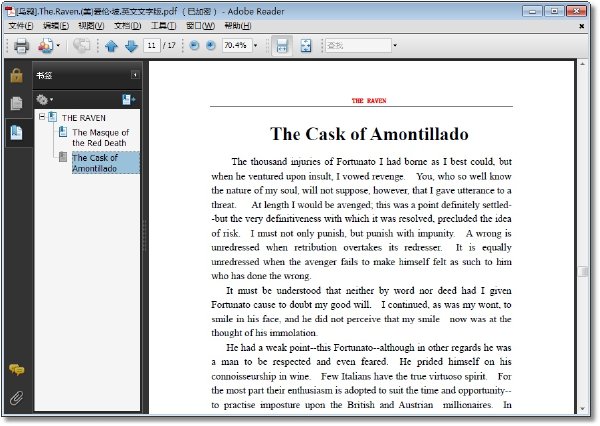Maximize the Adobe Reader window
The image size is (600, 426).
pyautogui.click(x=554, y=11)
